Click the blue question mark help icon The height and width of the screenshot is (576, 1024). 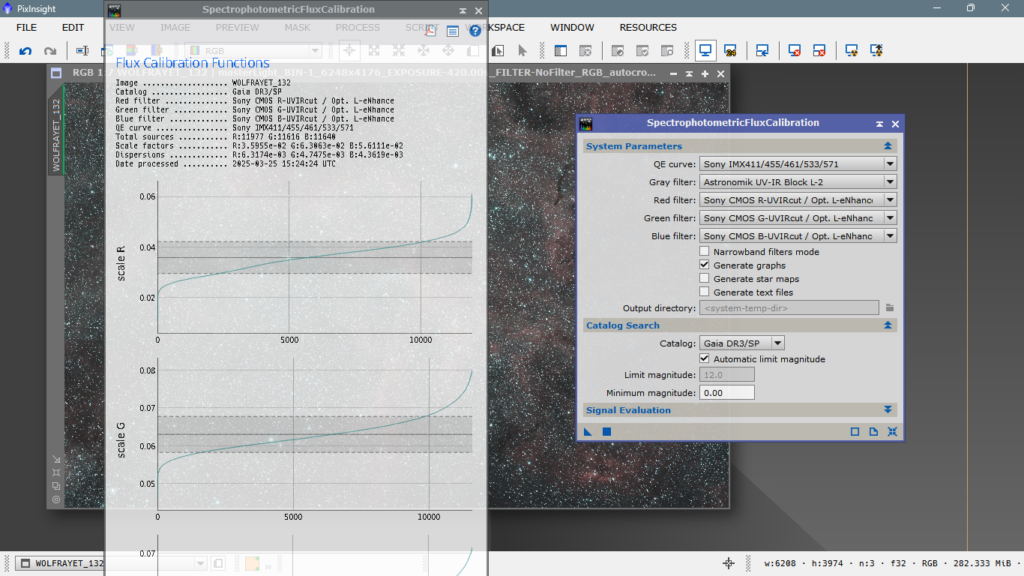pyautogui.click(x=475, y=31)
